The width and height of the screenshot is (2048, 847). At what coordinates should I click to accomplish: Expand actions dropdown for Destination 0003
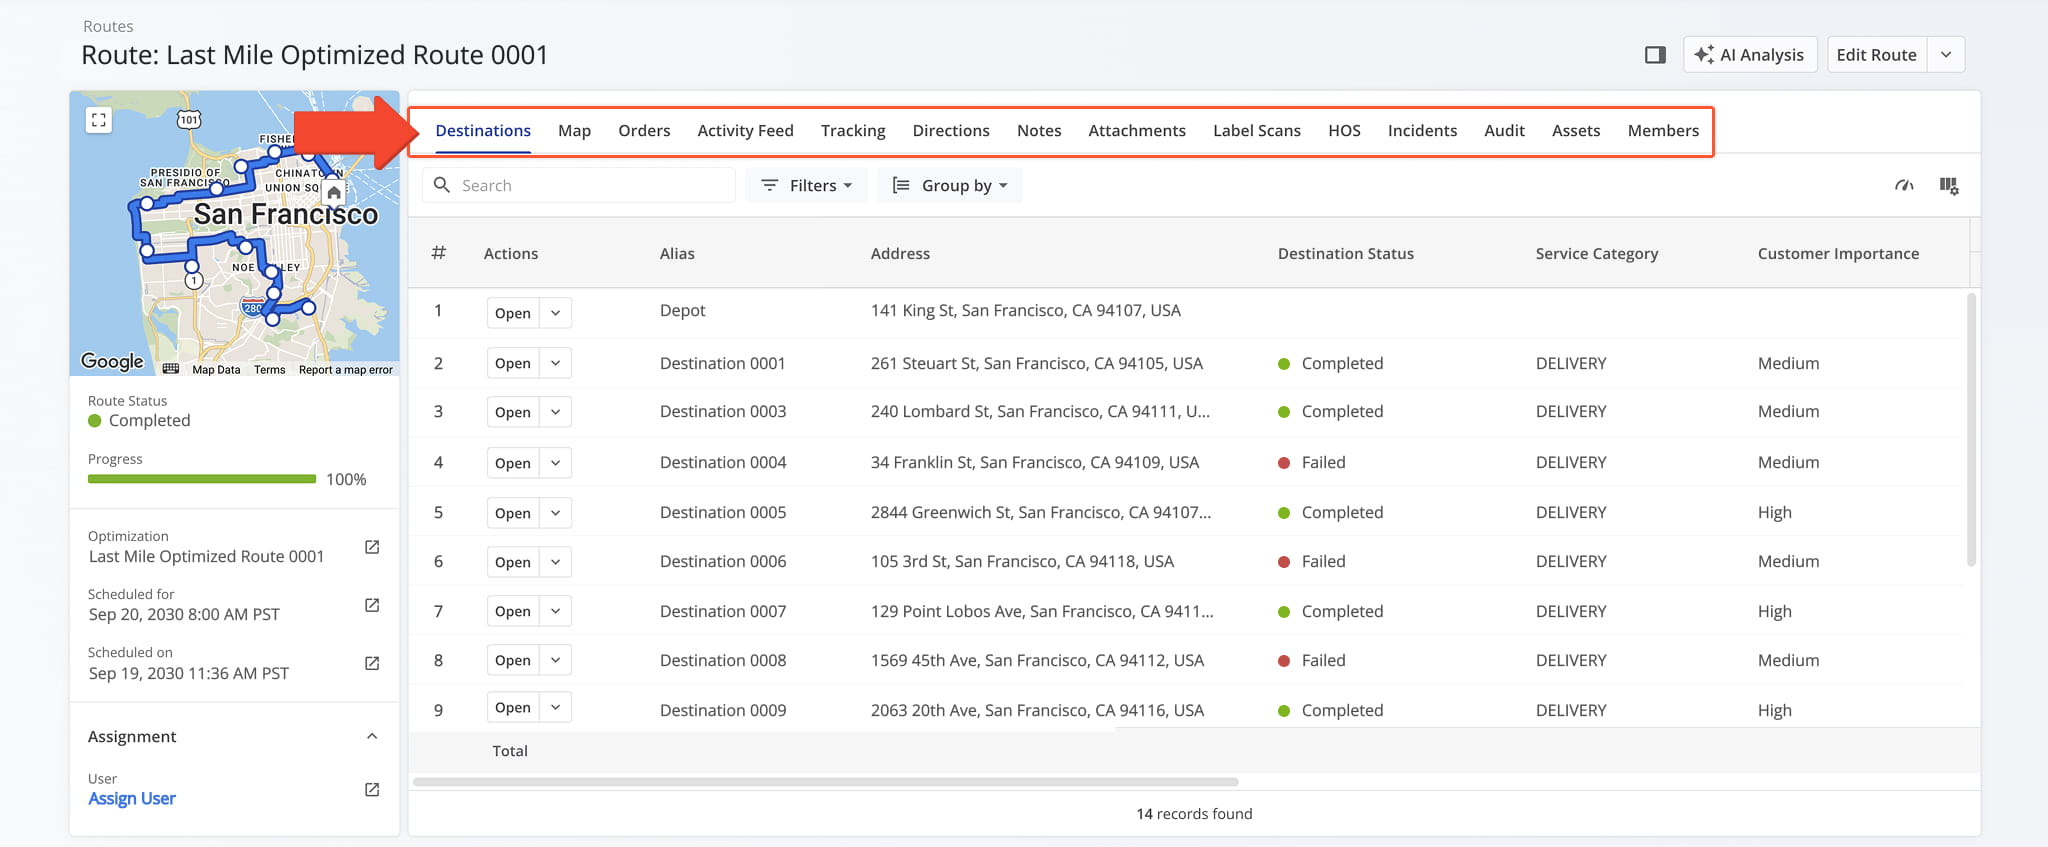click(x=555, y=412)
